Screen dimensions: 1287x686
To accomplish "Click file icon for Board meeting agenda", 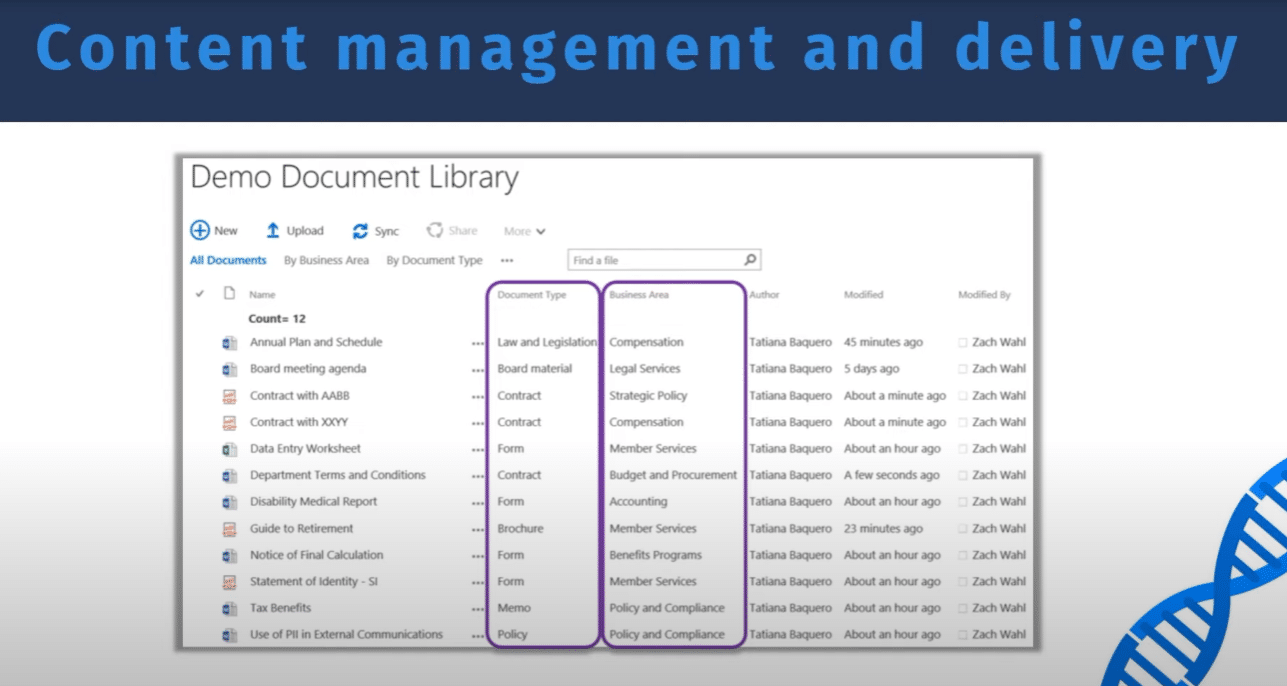I will pos(229,369).
